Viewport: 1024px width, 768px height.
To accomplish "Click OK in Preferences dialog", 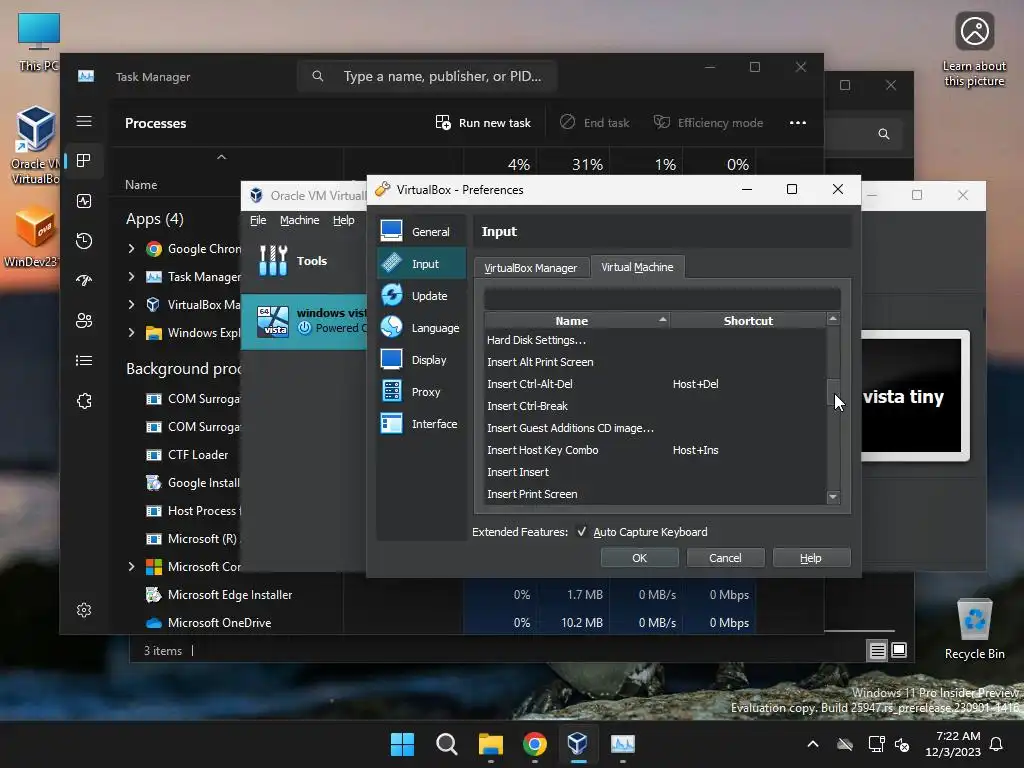I will tap(639, 558).
